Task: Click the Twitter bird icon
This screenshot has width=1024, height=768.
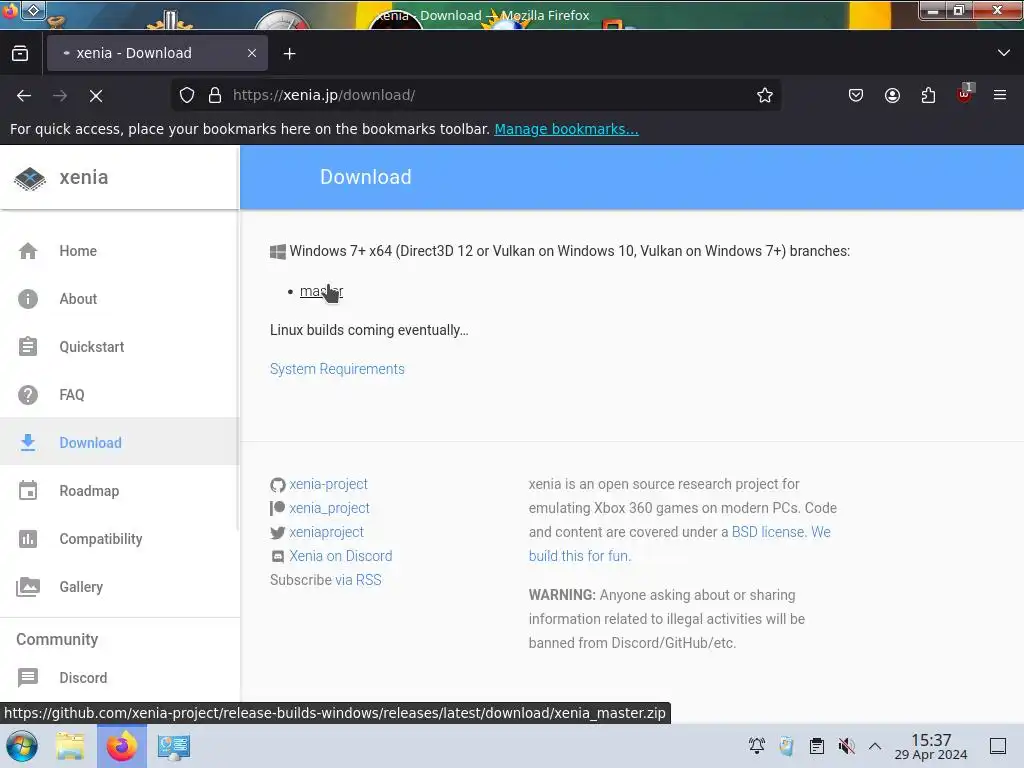Action: (278, 533)
